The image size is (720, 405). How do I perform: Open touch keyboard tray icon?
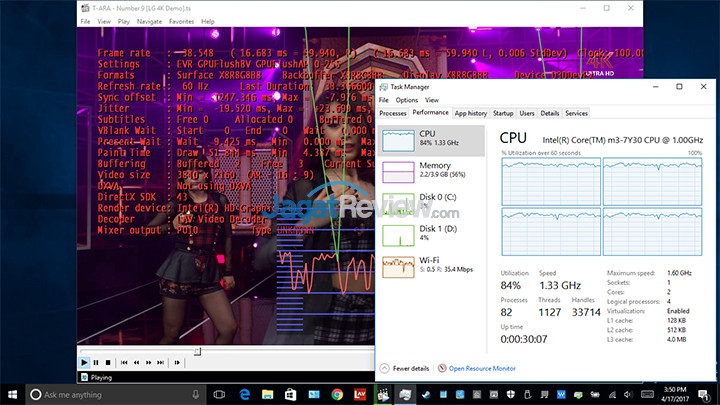(647, 394)
